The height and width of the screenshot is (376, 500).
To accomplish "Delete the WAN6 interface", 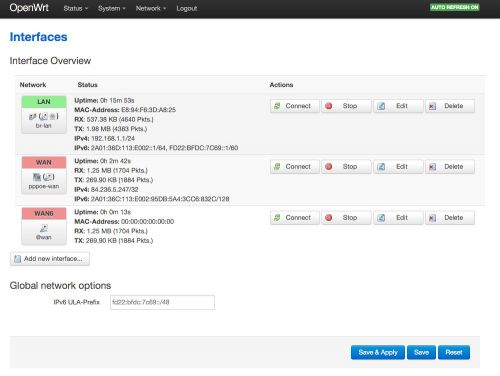I will 450,218.
